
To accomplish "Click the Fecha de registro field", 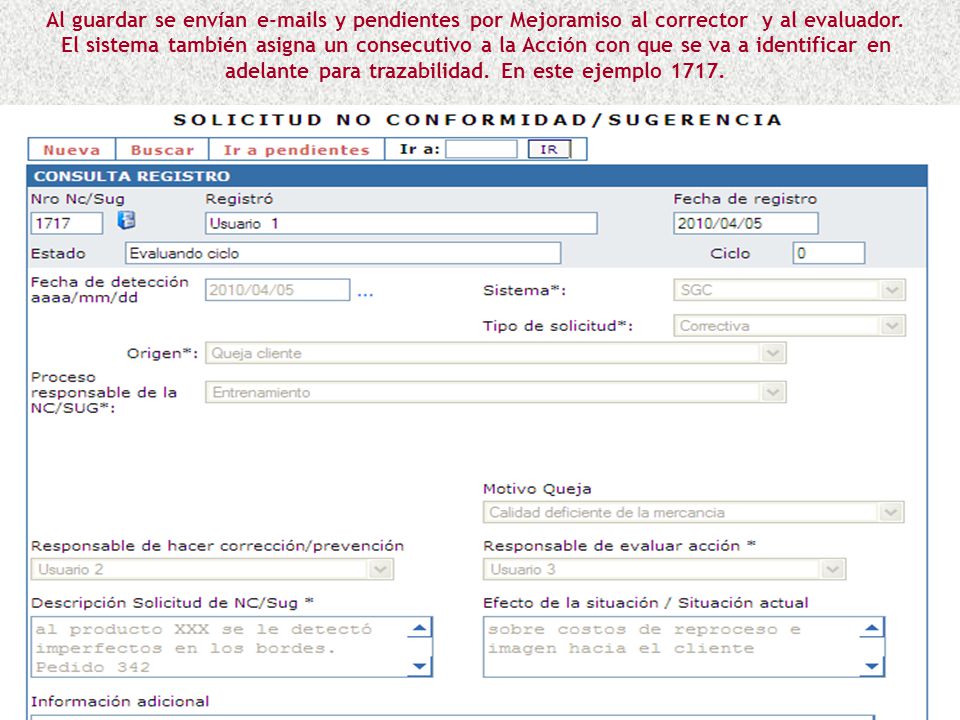I will tap(746, 223).
